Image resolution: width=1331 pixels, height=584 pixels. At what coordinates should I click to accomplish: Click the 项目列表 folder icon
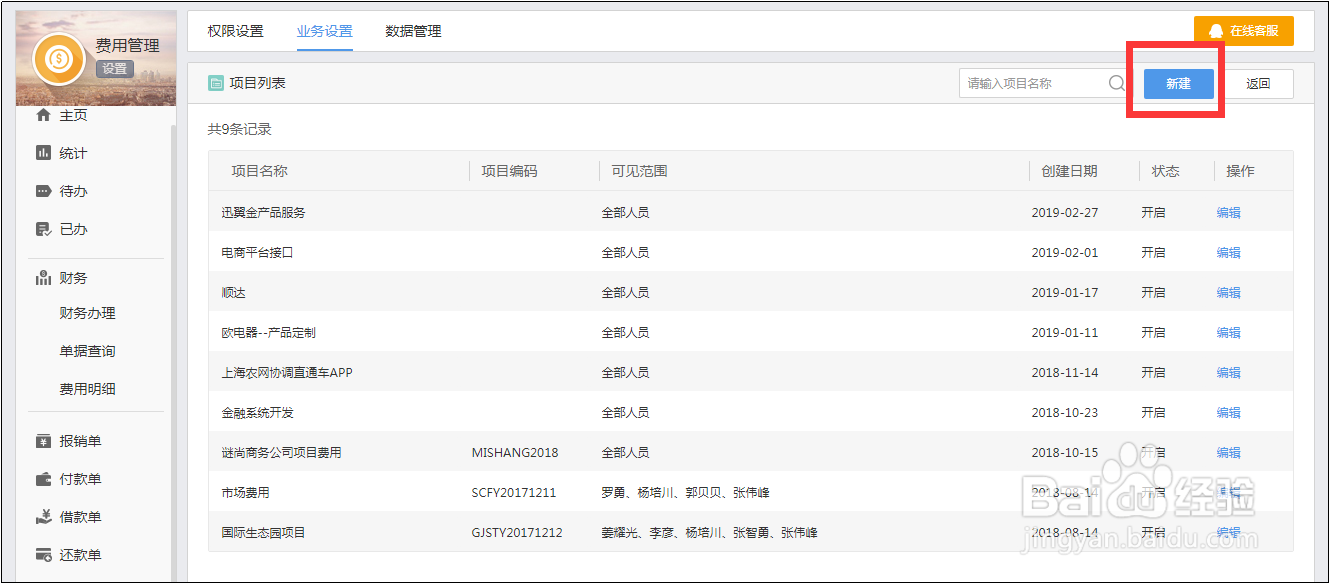[x=216, y=83]
